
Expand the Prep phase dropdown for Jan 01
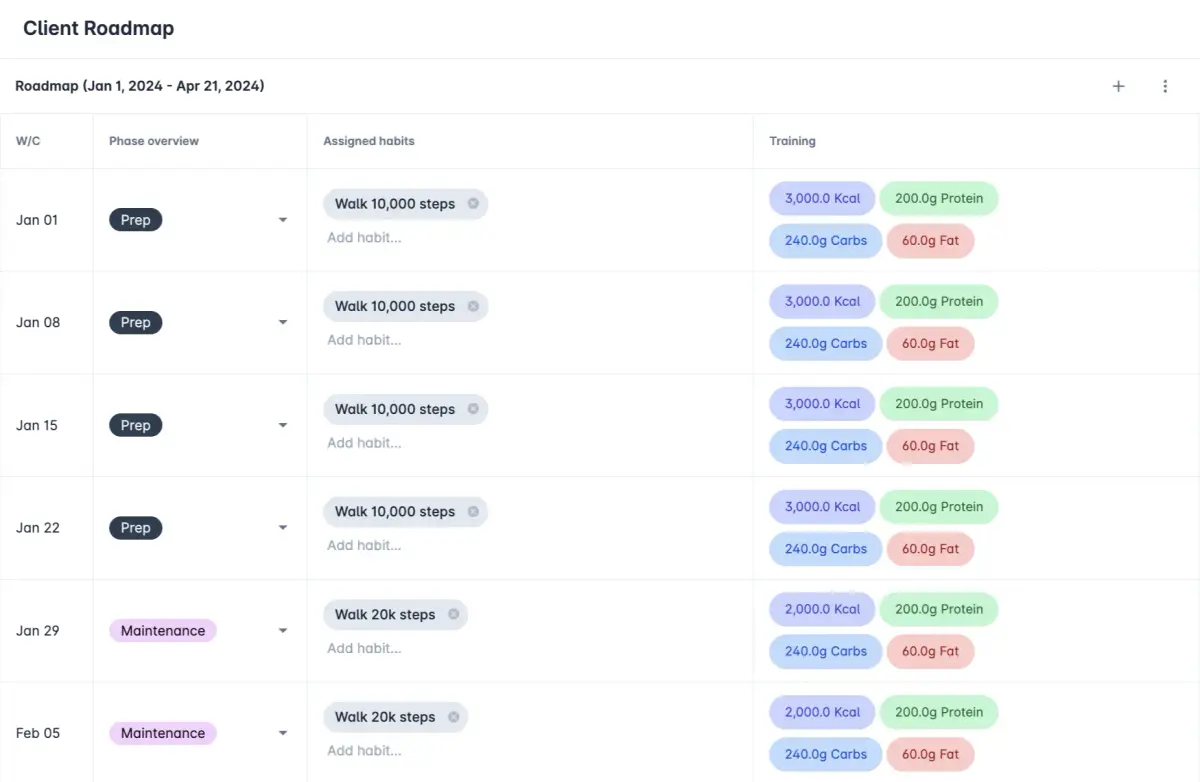(283, 220)
